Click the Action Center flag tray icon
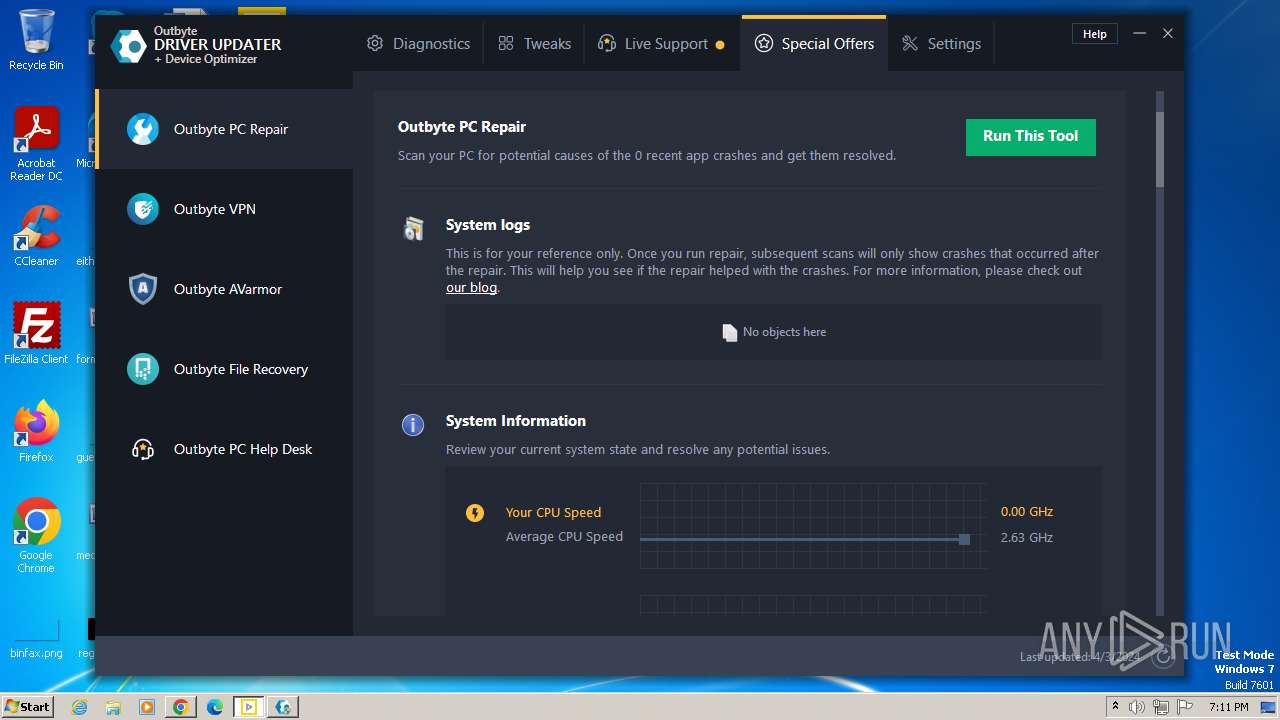 coord(1185,707)
